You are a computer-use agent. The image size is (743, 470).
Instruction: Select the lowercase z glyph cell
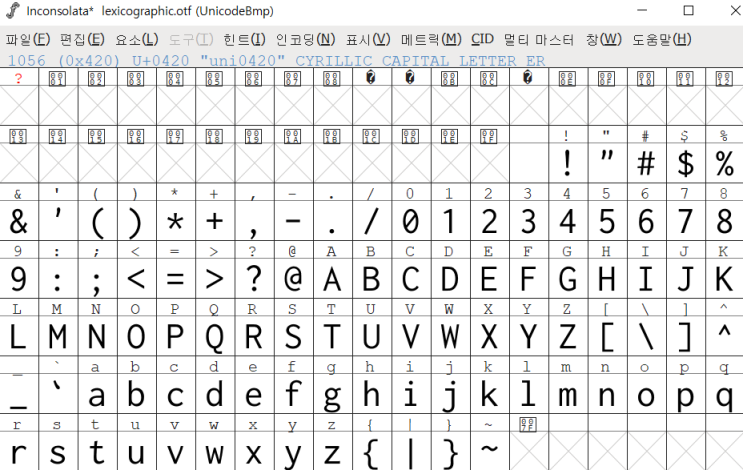333,451
